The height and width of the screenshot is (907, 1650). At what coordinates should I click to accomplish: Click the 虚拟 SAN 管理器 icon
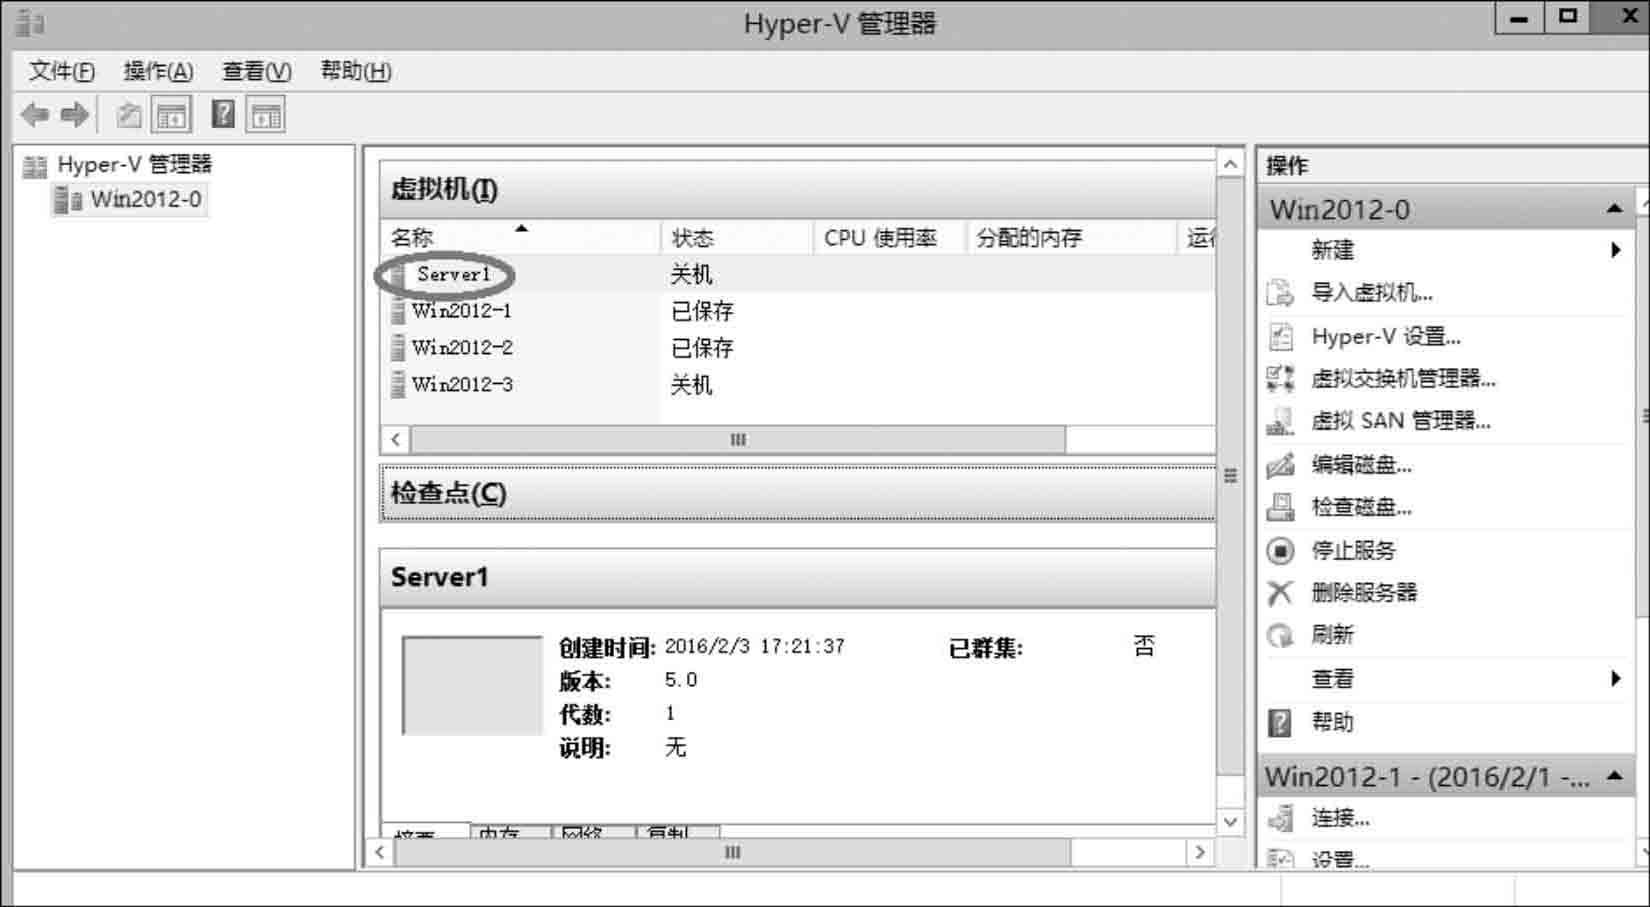1280,421
